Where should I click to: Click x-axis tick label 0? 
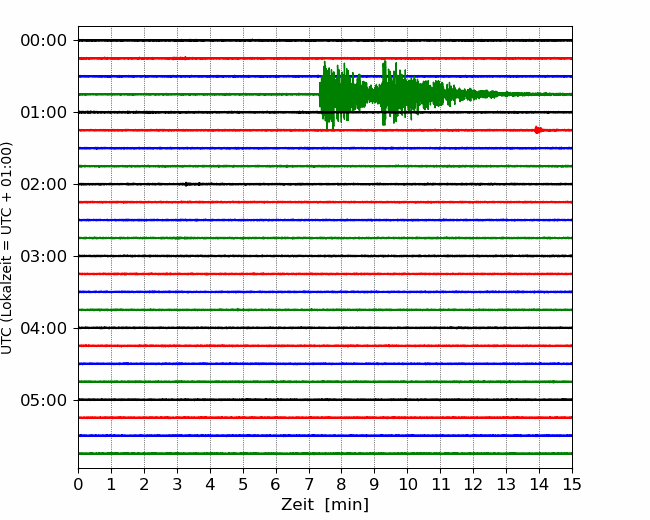click(x=78, y=484)
